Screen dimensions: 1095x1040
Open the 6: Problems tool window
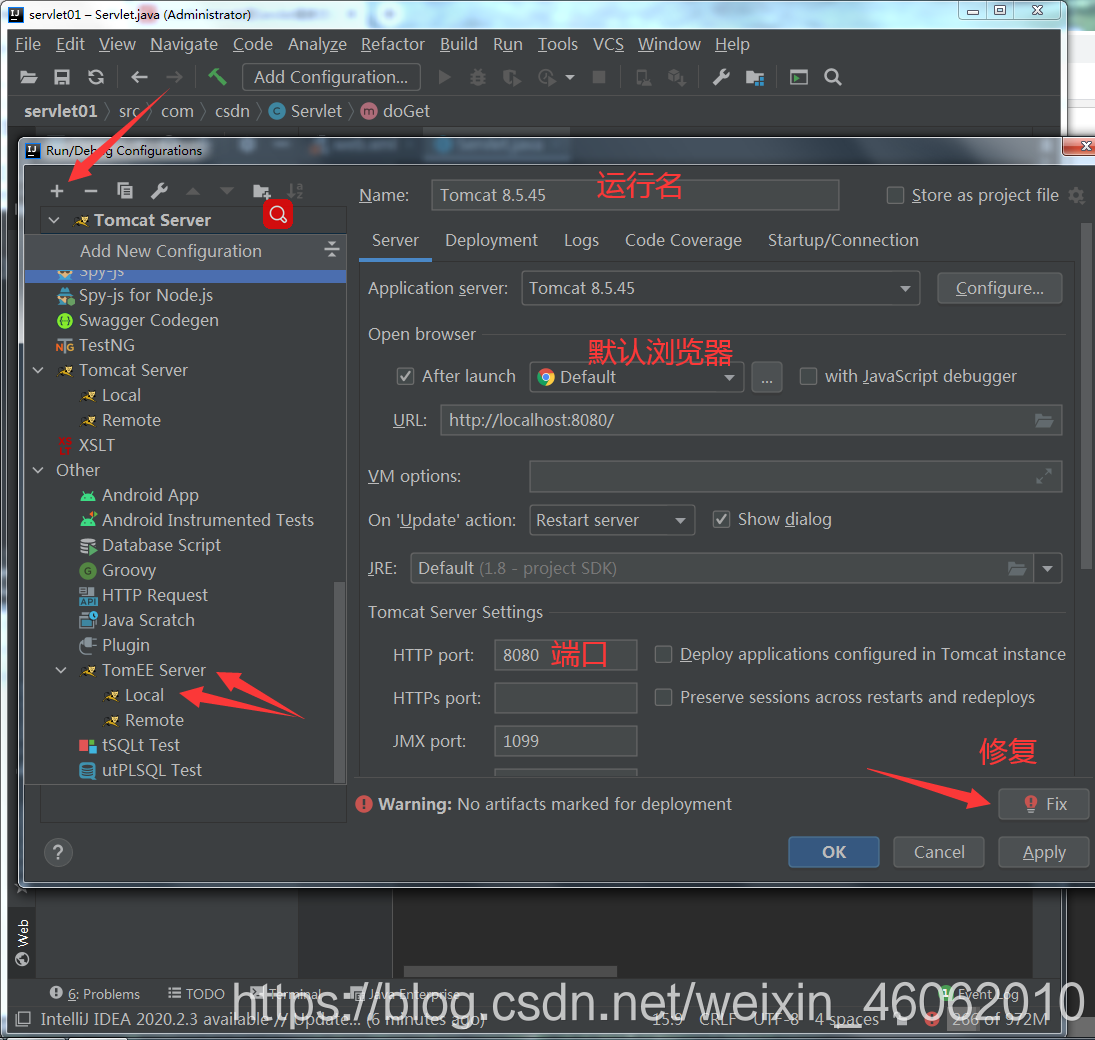(x=95, y=993)
